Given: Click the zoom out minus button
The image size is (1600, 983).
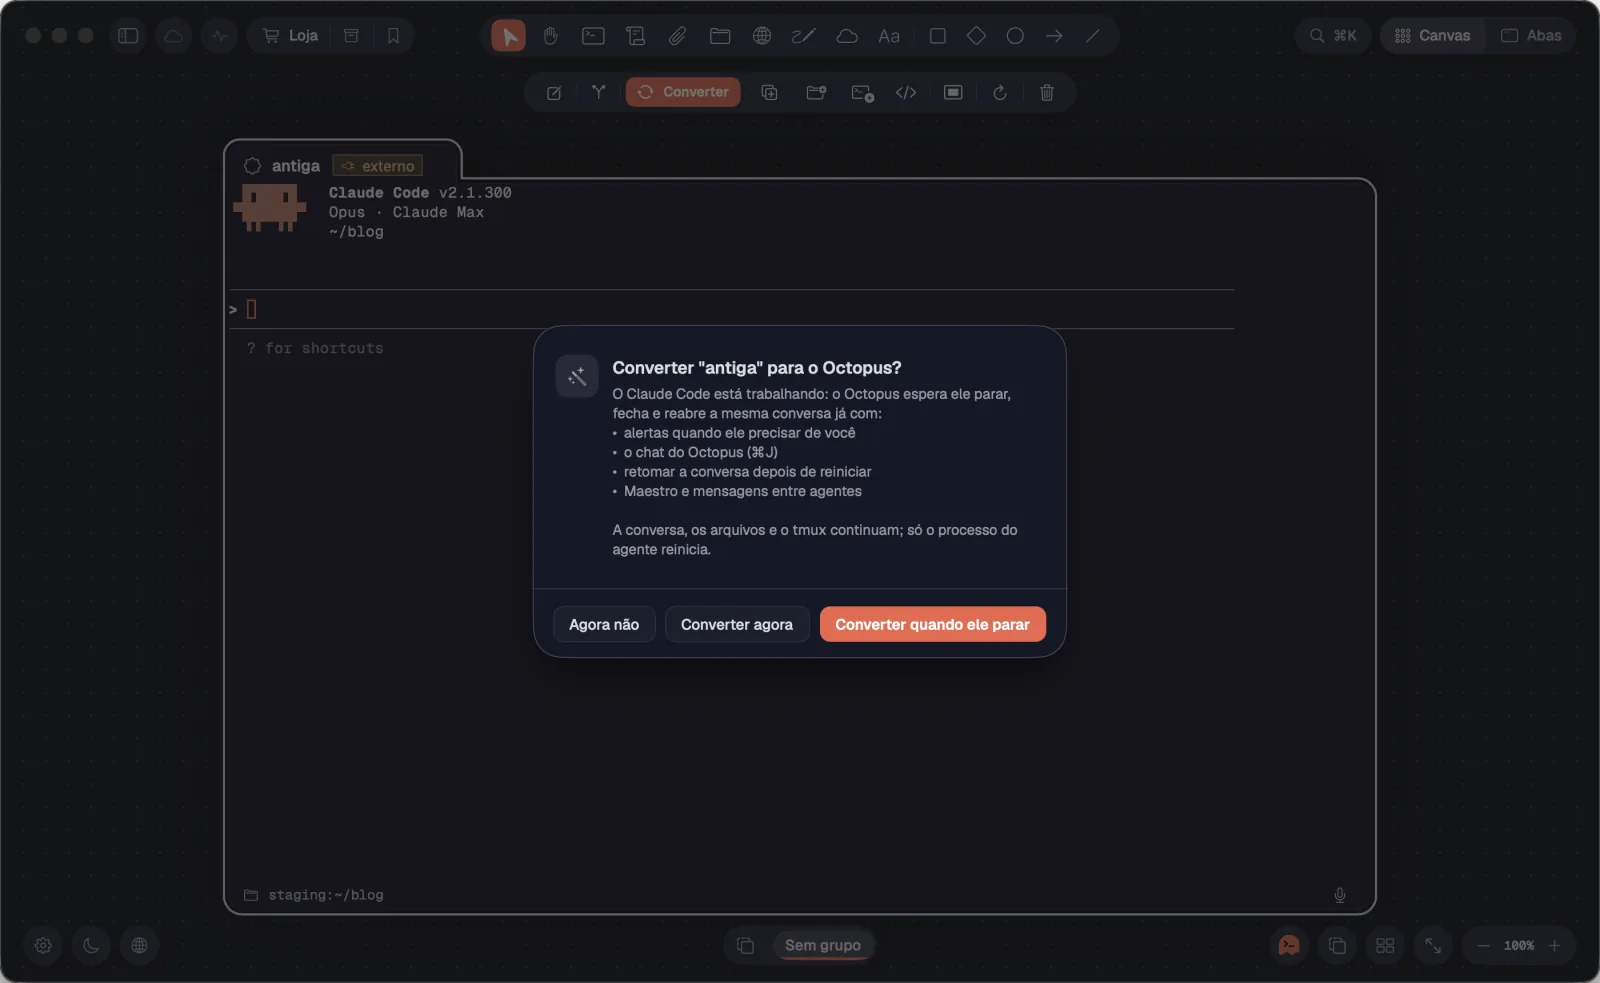Looking at the screenshot, I should tap(1484, 945).
